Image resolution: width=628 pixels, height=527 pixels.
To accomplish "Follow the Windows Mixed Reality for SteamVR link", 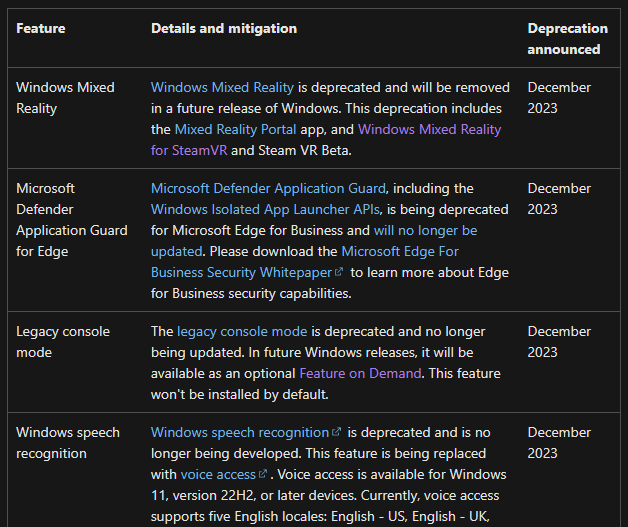I will tap(429, 129).
